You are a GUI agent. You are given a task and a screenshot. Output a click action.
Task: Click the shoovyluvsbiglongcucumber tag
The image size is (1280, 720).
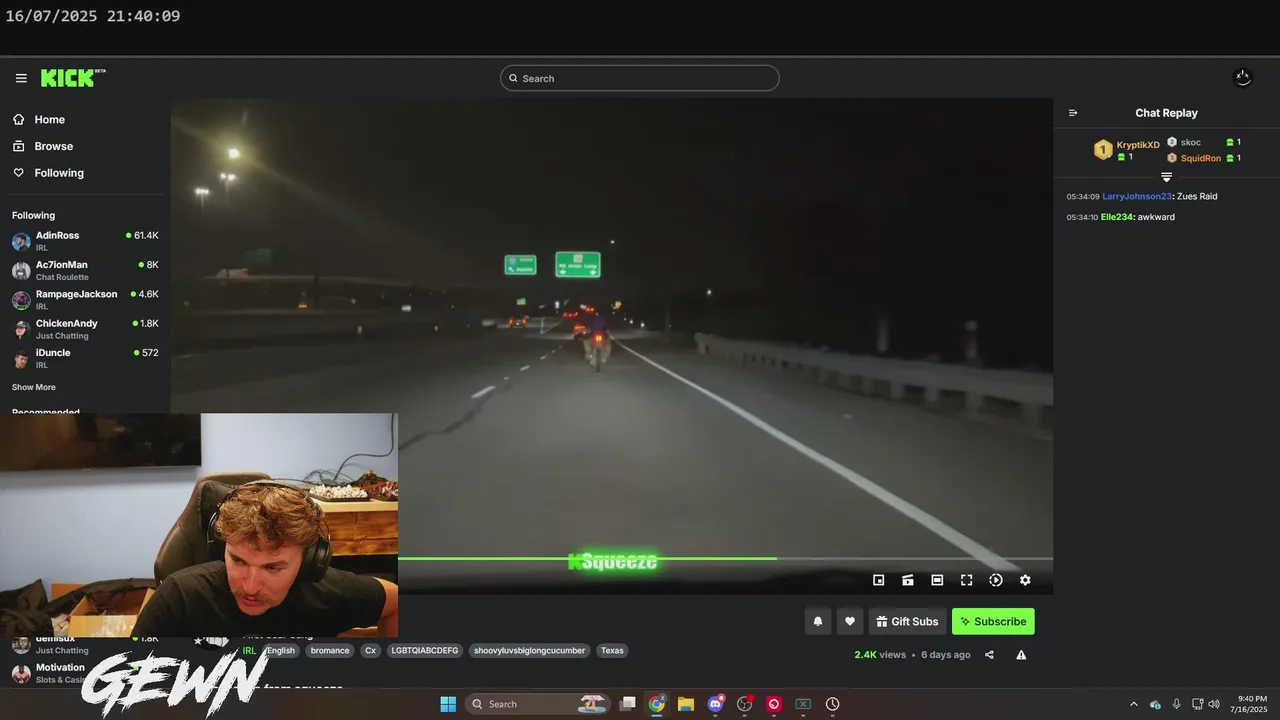pyautogui.click(x=529, y=650)
